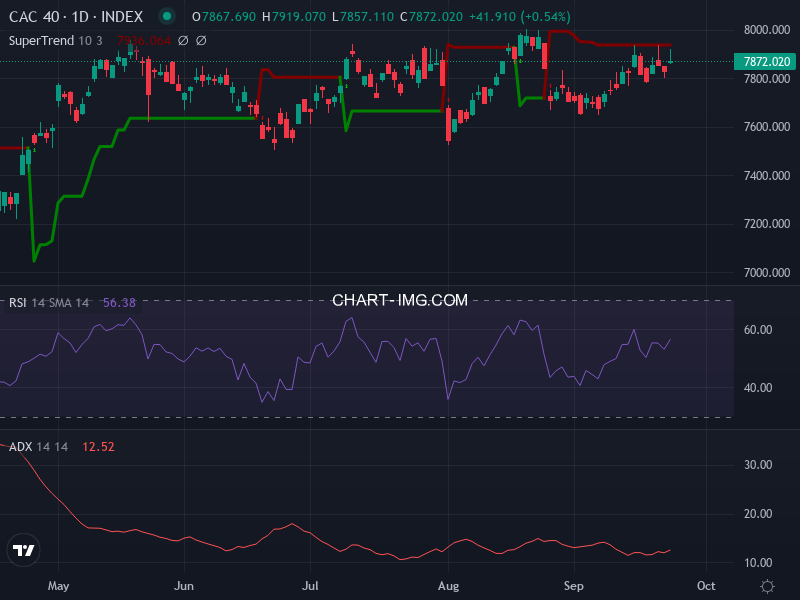
Task: Click the 8000.000 price axis label
Action: coord(766,30)
